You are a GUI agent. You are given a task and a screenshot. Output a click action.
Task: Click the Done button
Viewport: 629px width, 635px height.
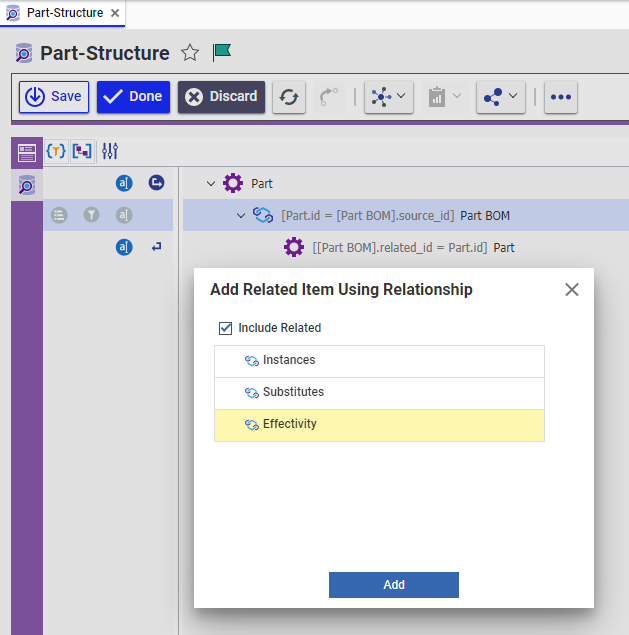[x=133, y=97]
